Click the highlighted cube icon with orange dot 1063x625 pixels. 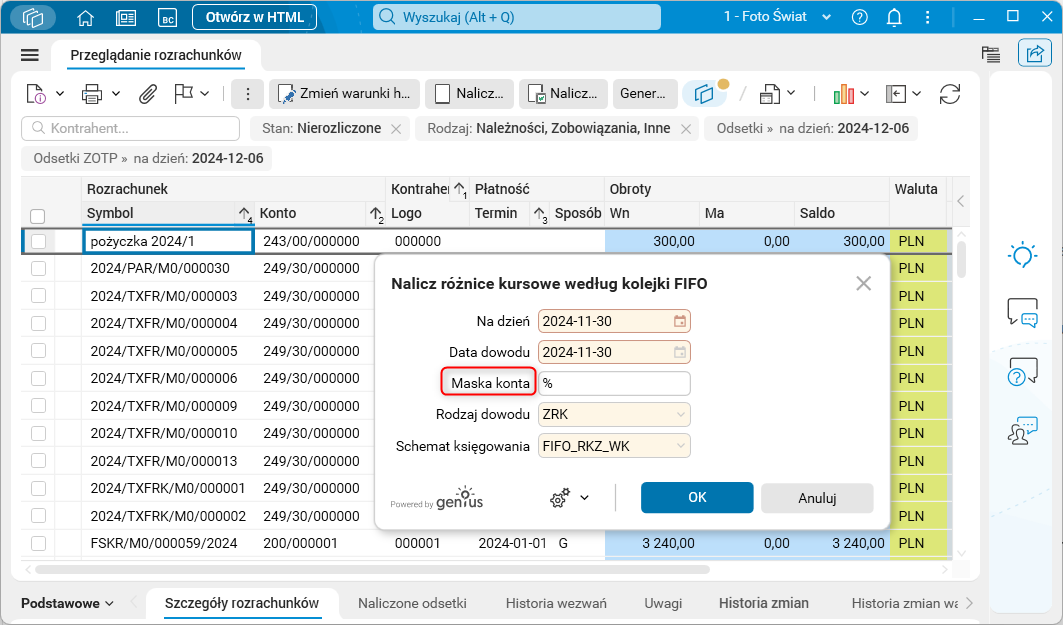click(706, 94)
